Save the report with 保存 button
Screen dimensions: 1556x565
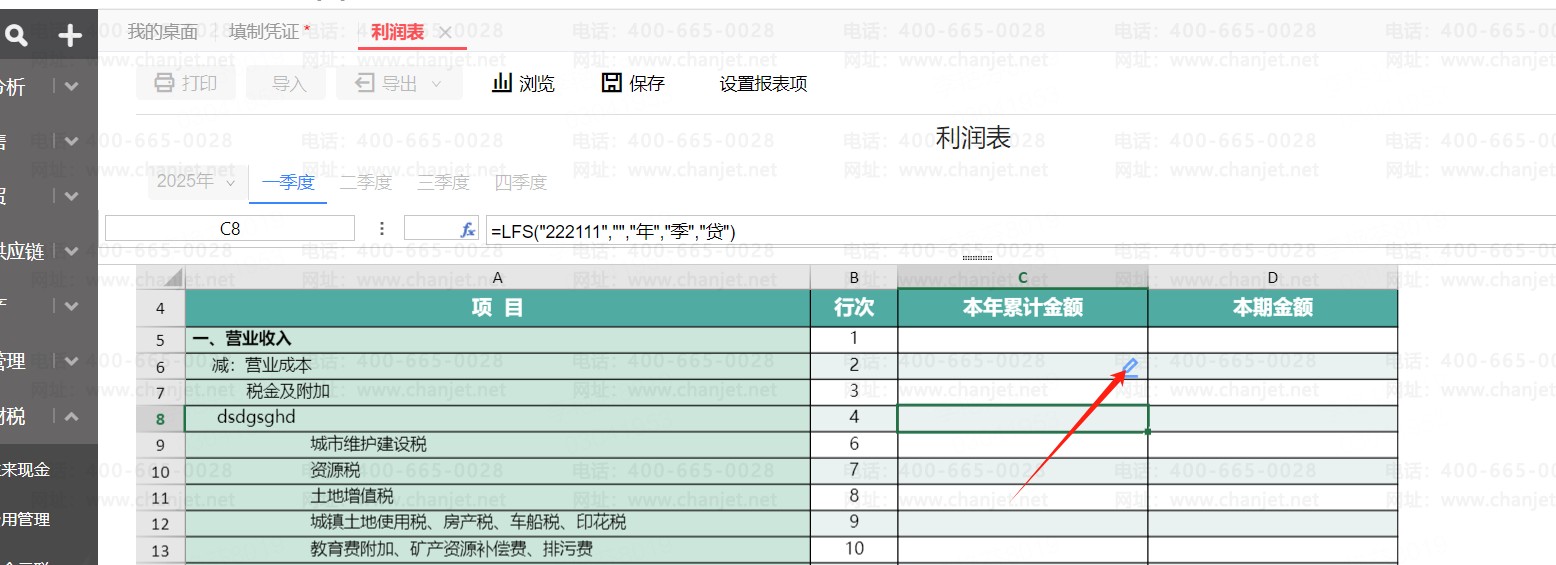633,83
